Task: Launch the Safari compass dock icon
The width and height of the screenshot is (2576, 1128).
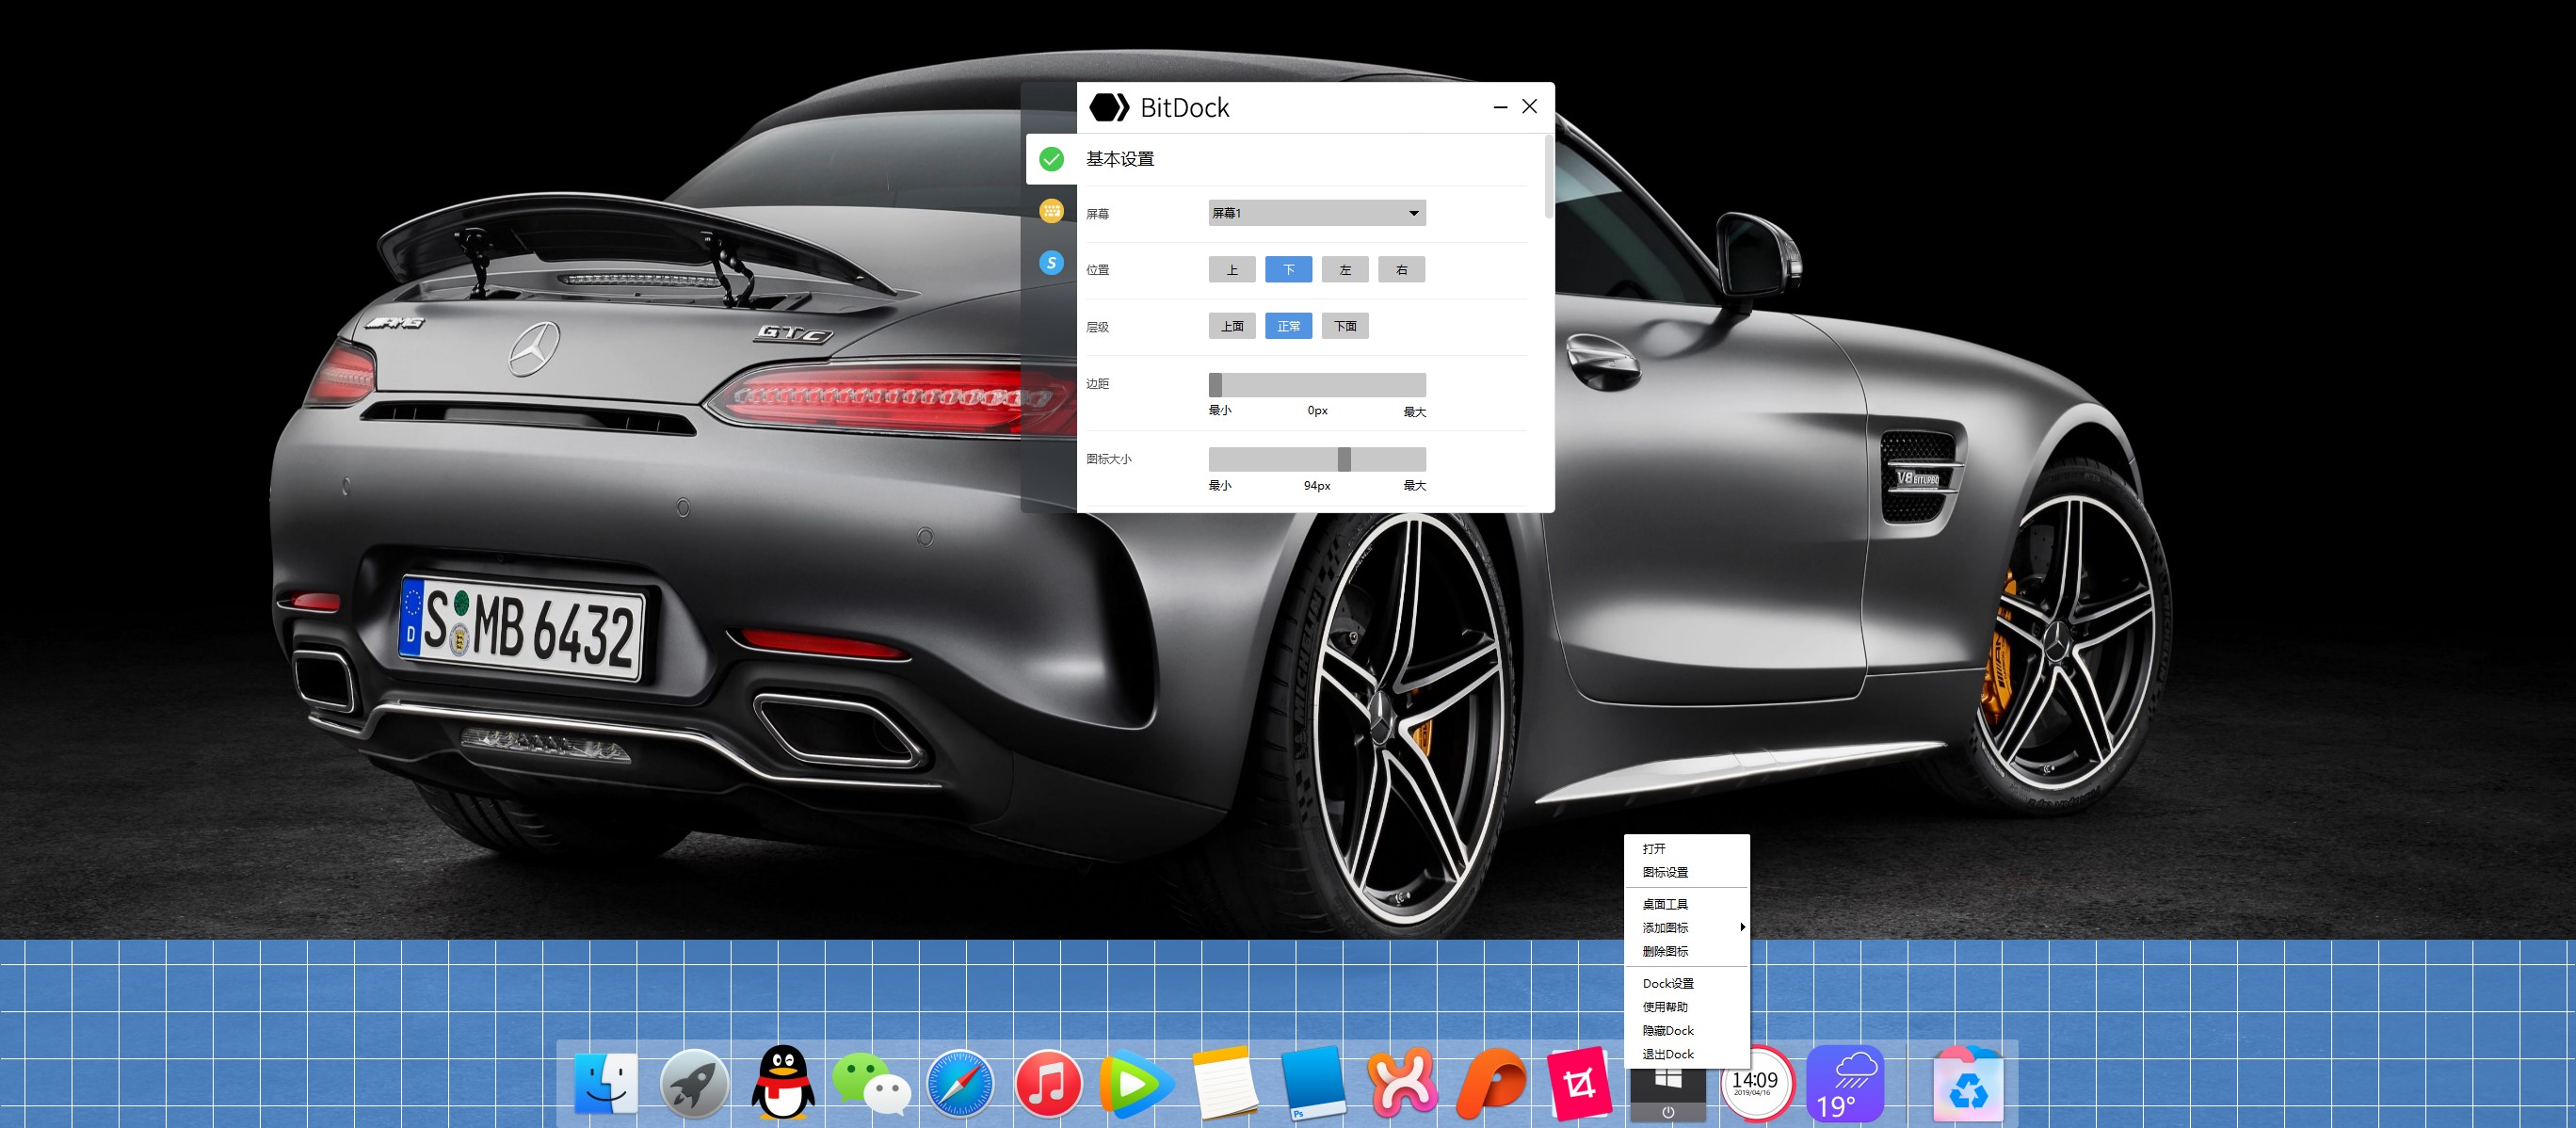Action: tap(960, 1083)
